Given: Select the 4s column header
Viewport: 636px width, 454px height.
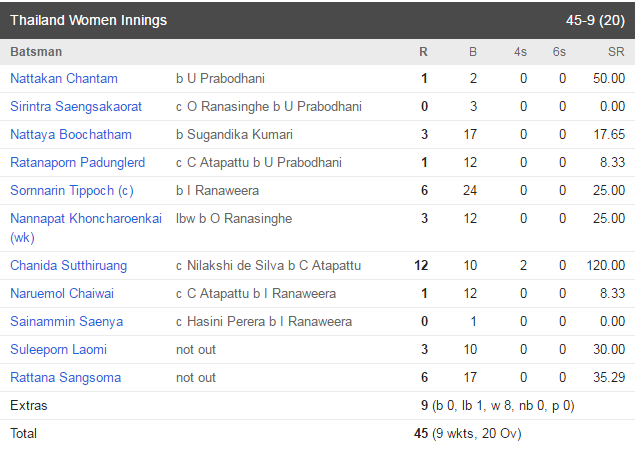Looking at the screenshot, I should (520, 52).
